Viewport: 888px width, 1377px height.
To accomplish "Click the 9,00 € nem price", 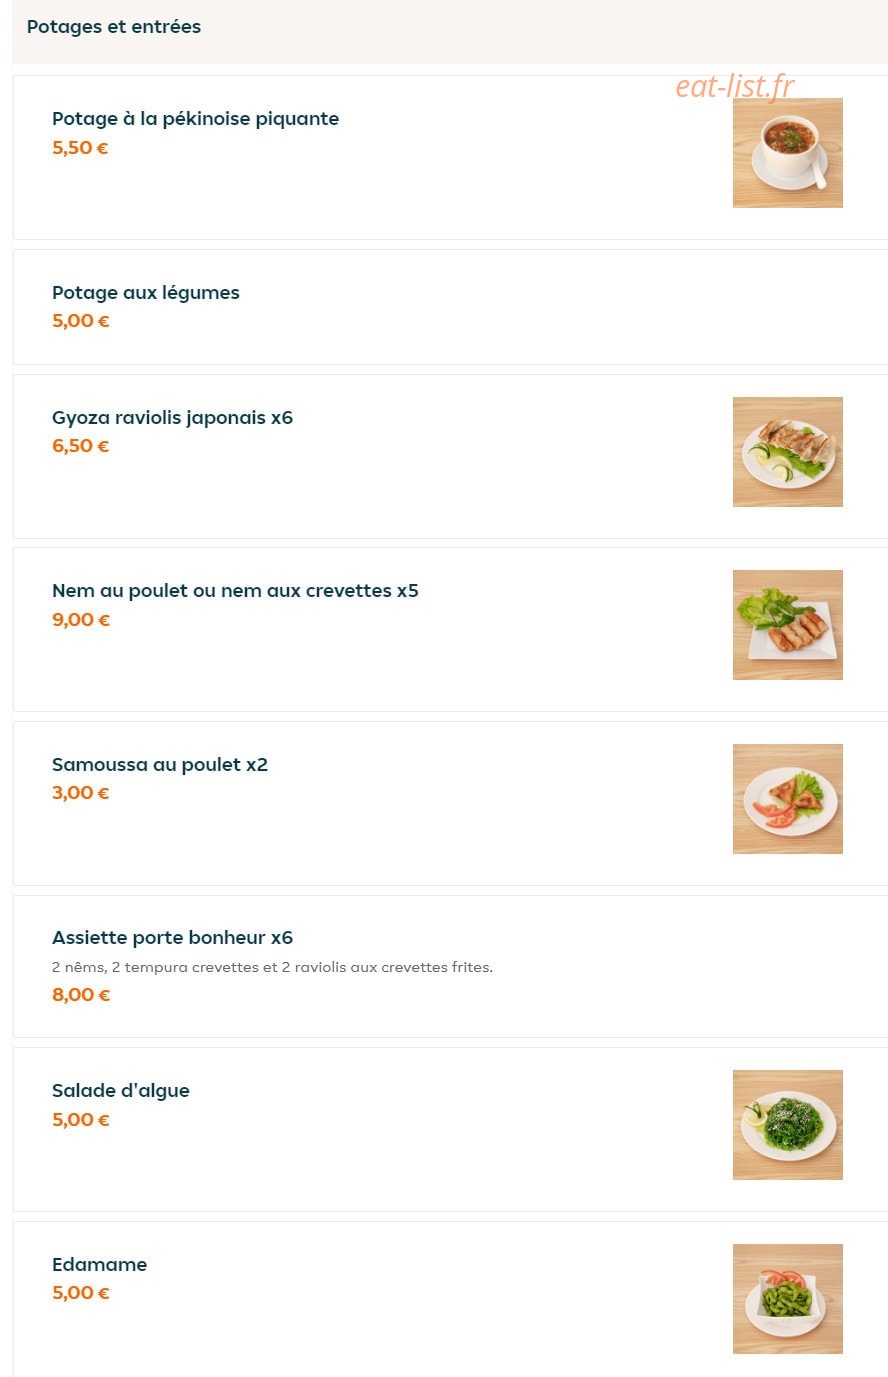I will tap(81, 620).
